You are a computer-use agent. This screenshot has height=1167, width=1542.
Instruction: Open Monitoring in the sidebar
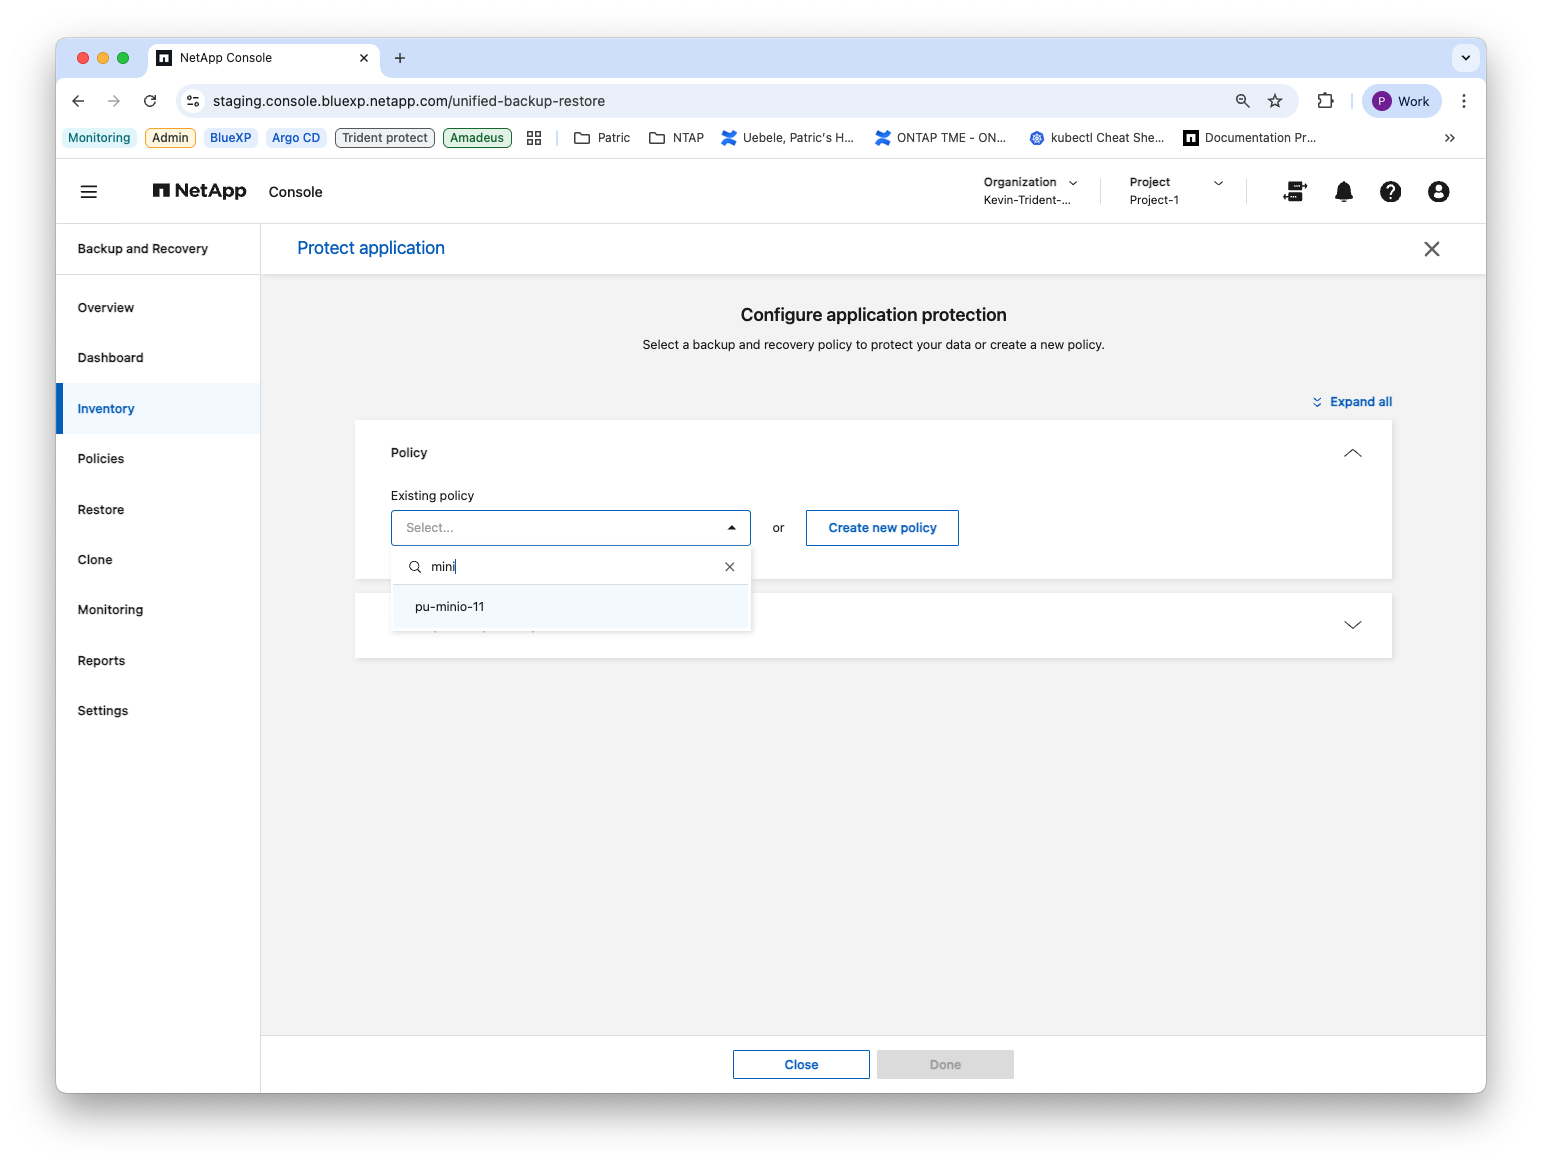[x=158, y=610]
